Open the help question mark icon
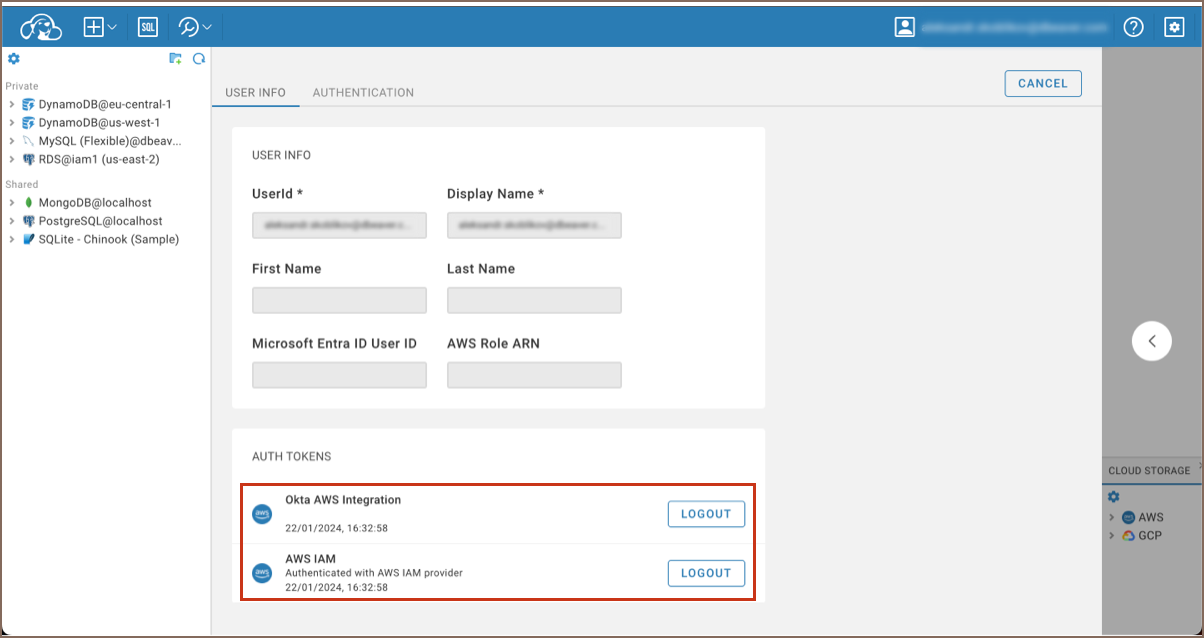 (1133, 27)
